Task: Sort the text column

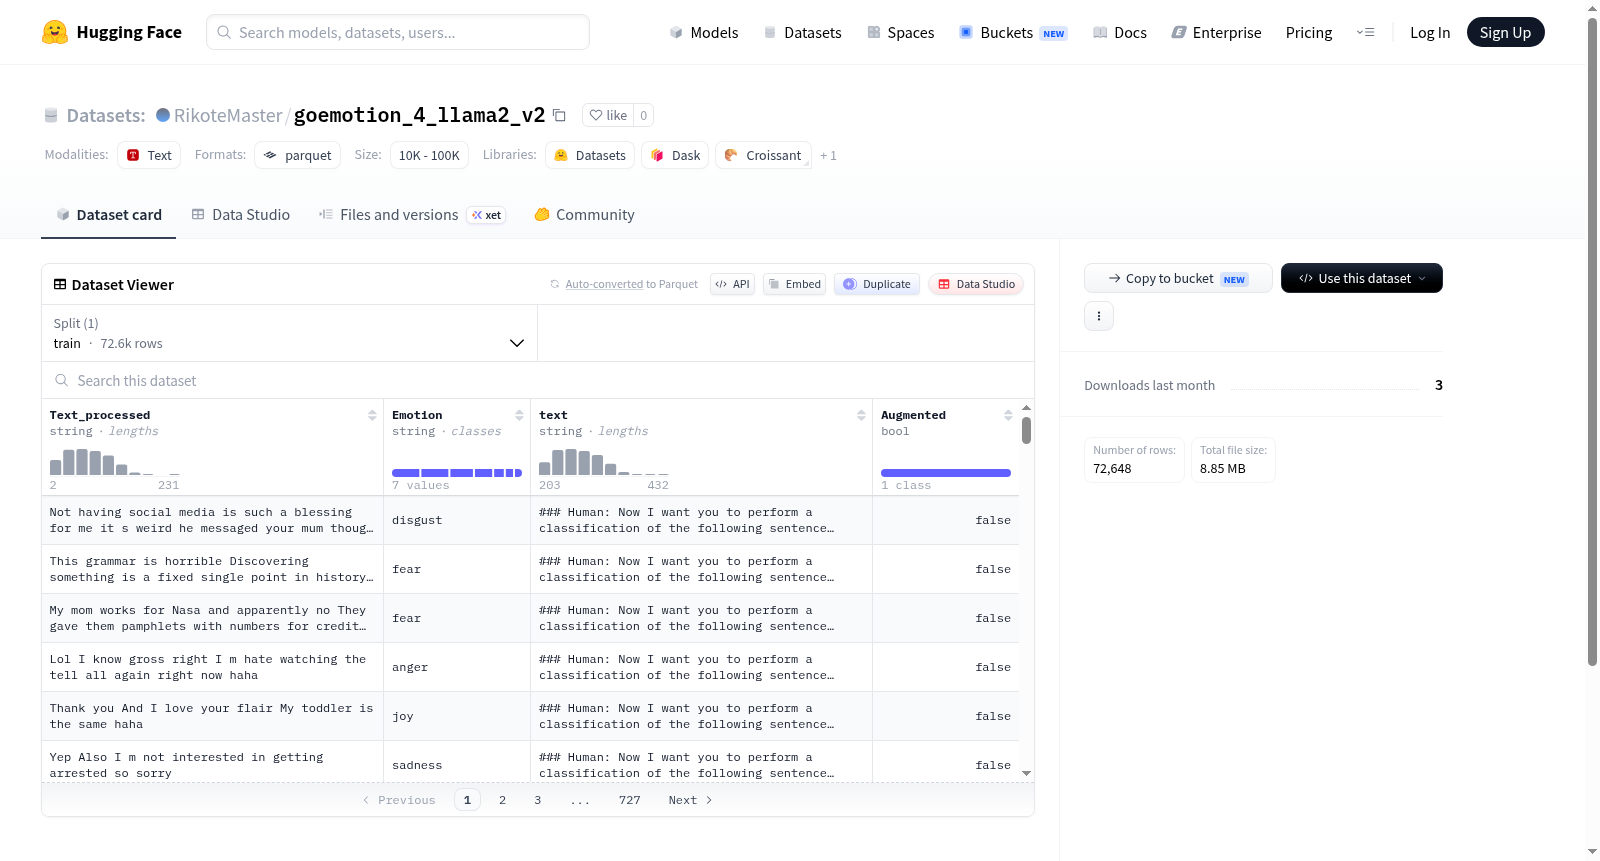Action: click(861, 415)
